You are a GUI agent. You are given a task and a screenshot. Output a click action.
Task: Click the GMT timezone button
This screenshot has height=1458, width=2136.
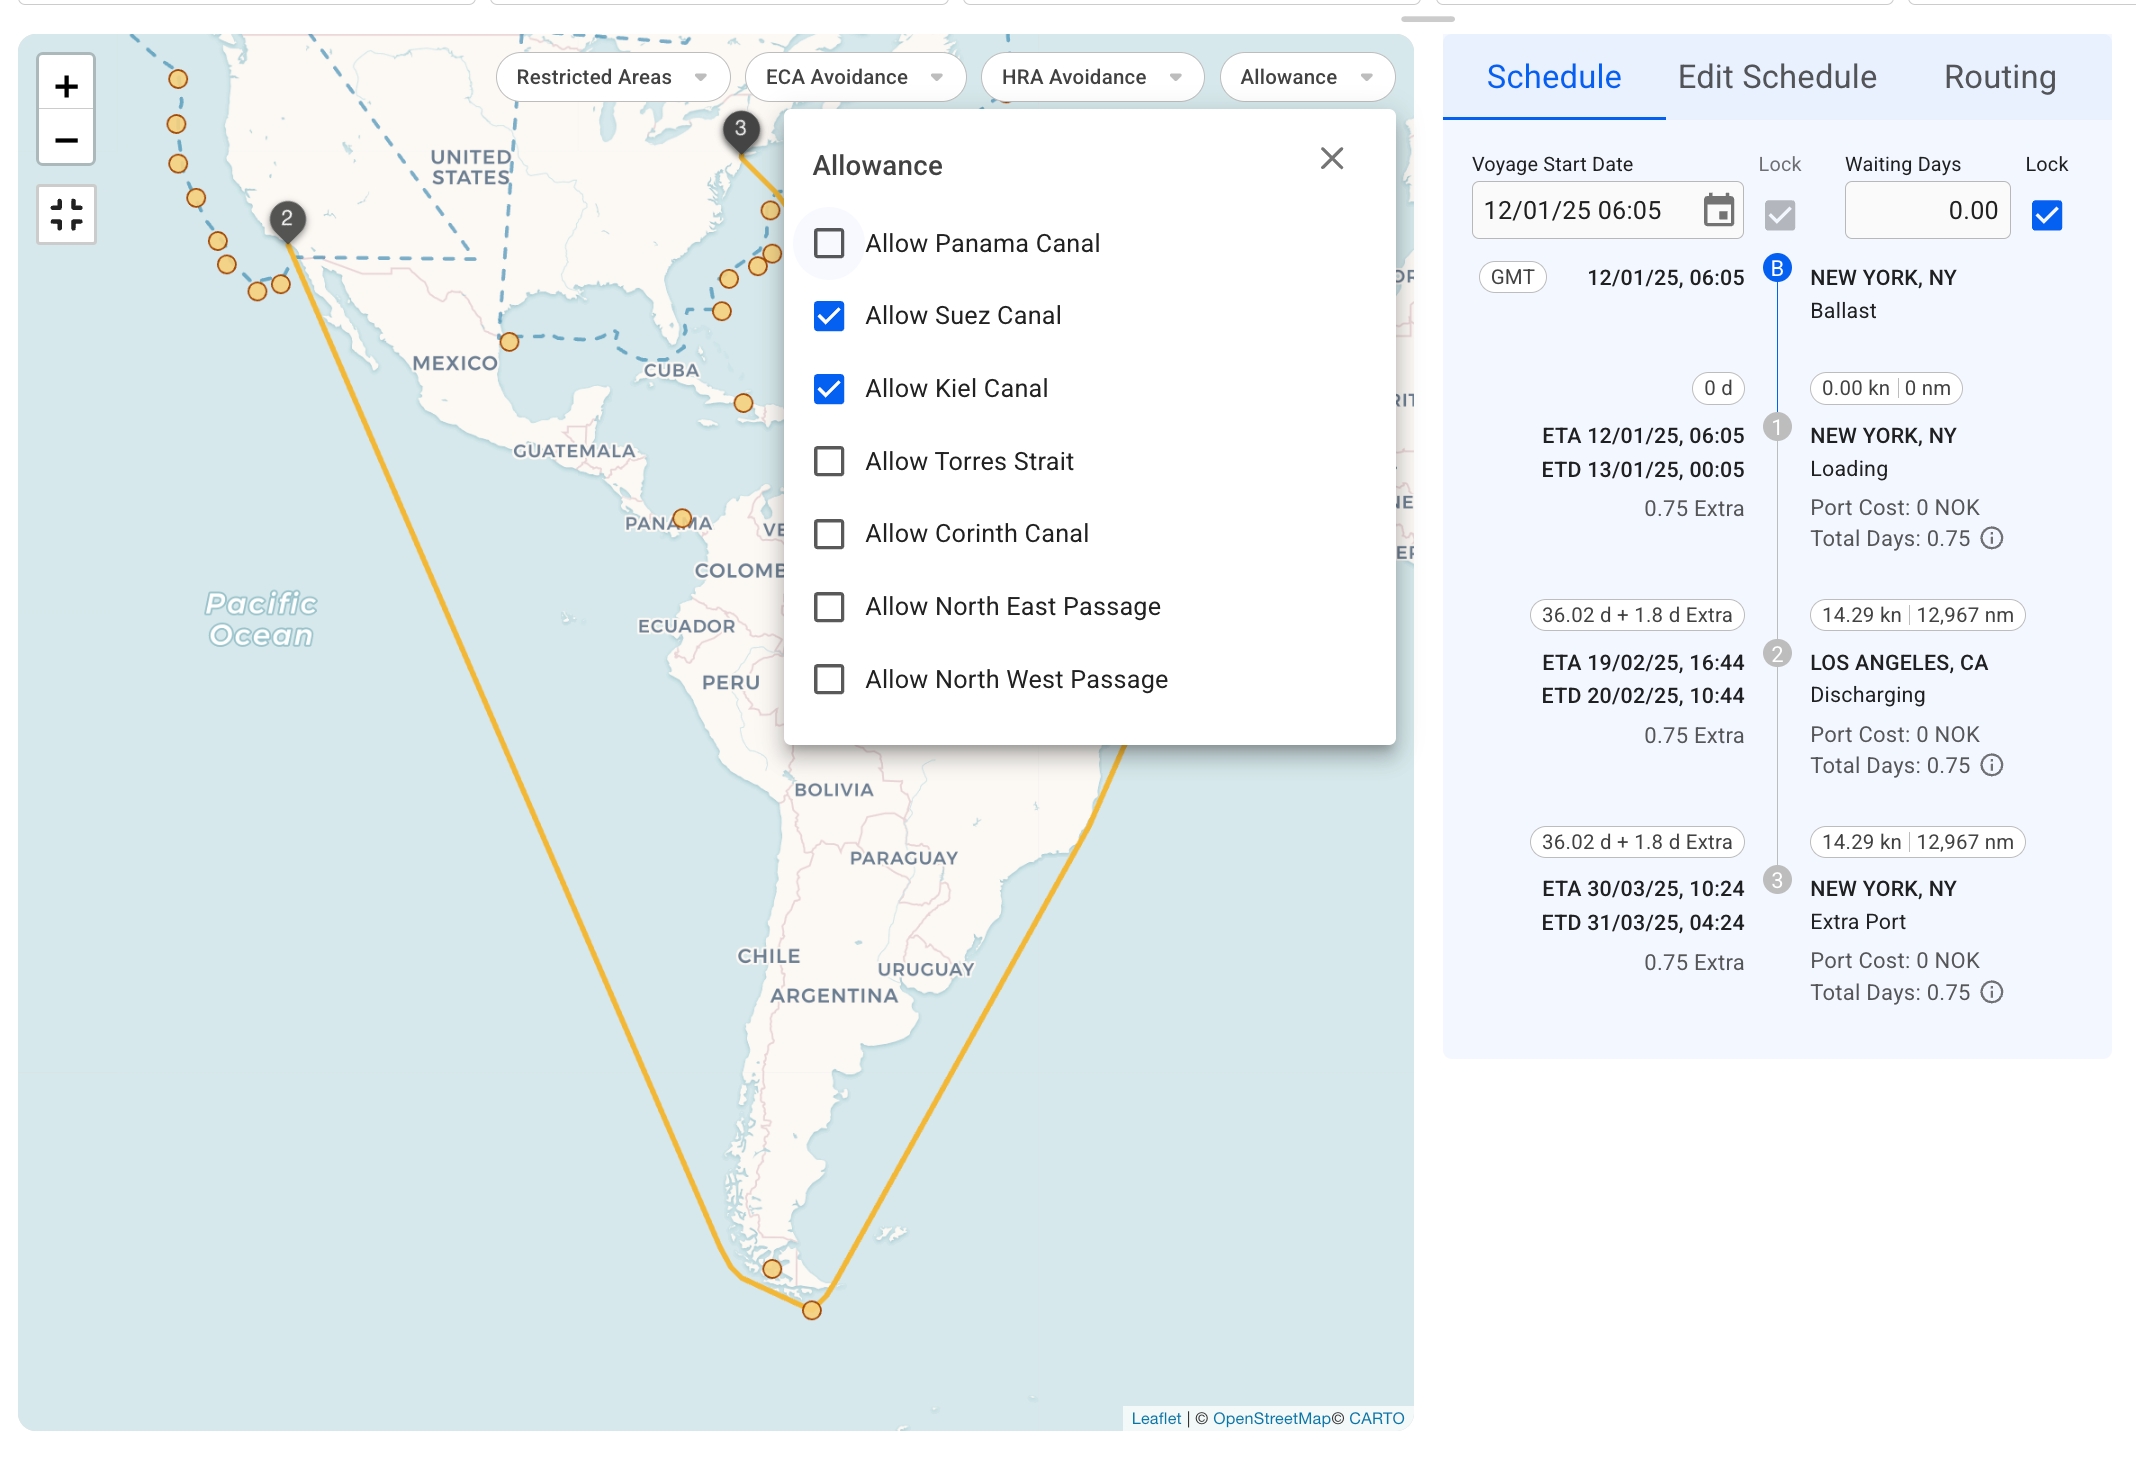pos(1512,277)
